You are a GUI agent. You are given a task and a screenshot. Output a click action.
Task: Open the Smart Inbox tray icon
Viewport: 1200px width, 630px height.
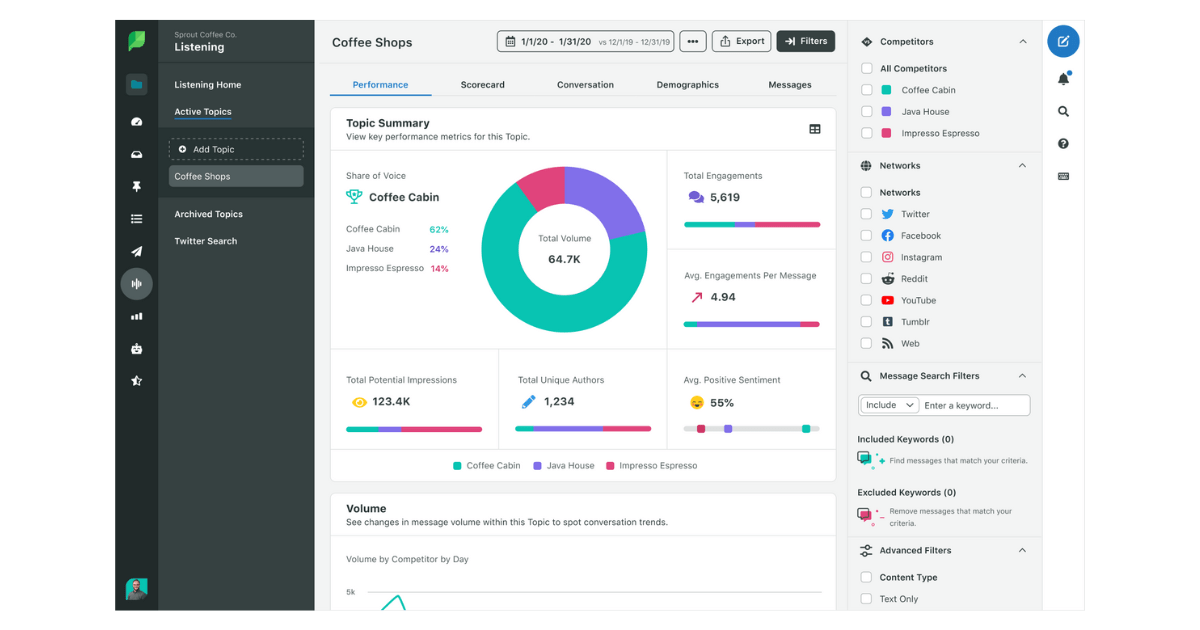(x=137, y=154)
